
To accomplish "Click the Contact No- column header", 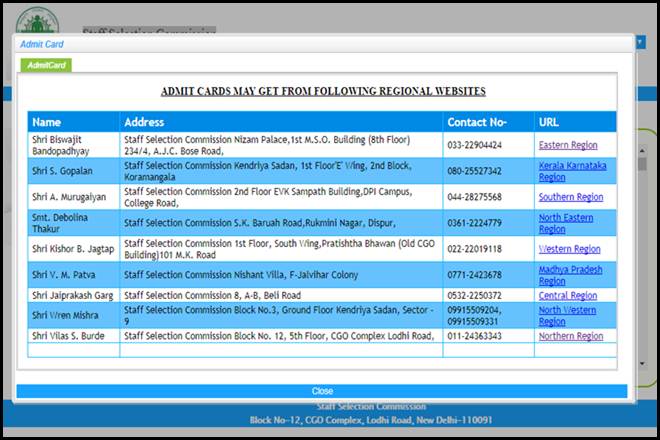I will pyautogui.click(x=477, y=122).
